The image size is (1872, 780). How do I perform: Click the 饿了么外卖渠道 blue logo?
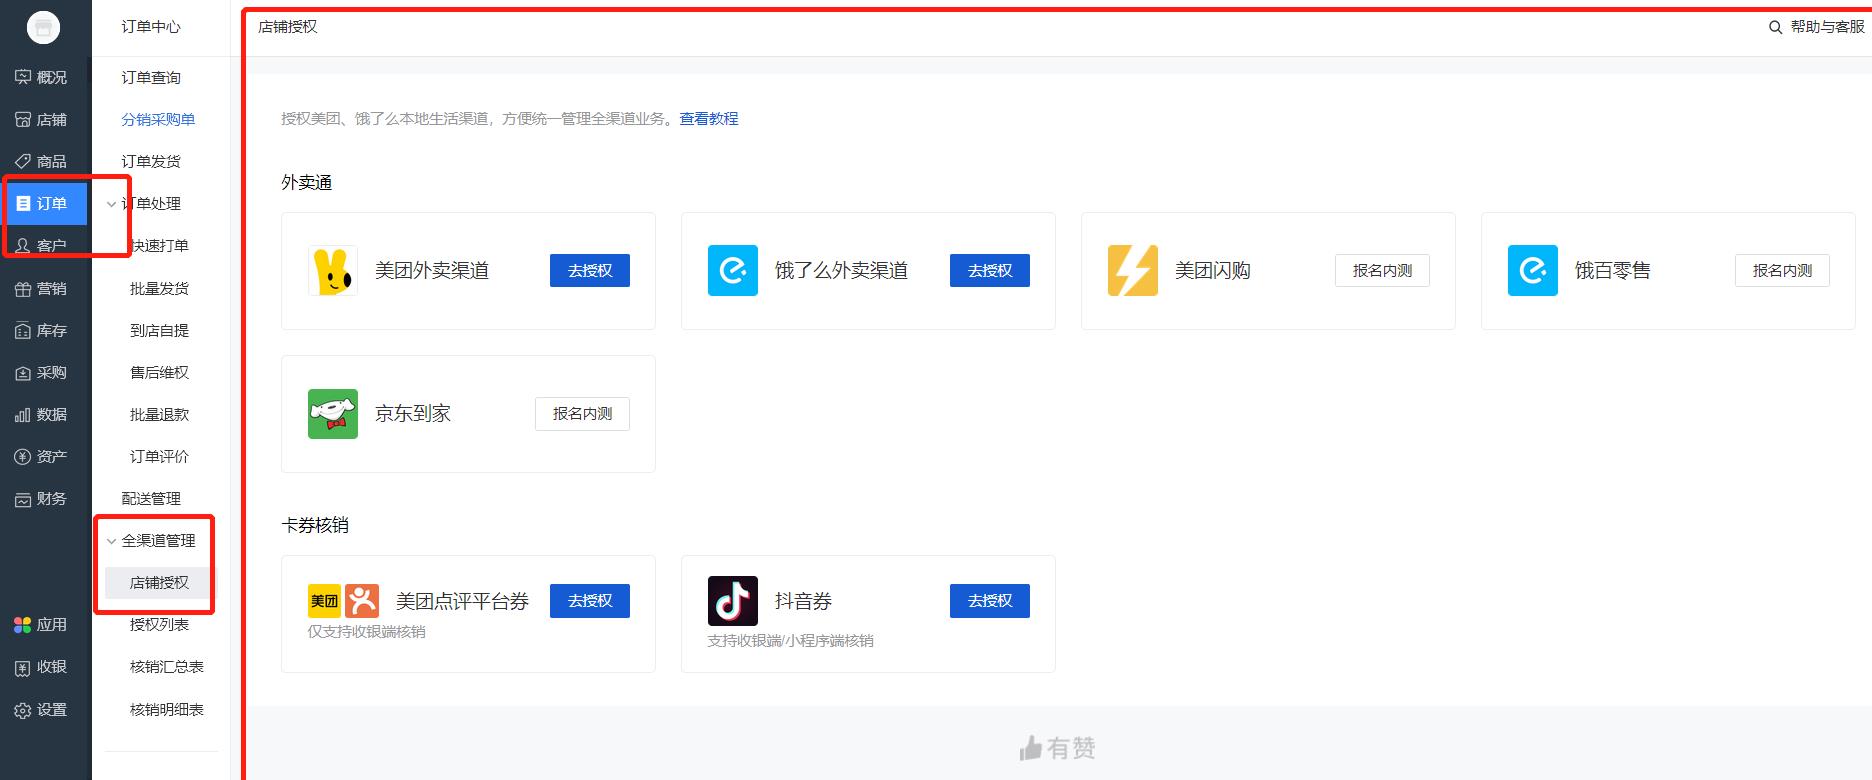tap(733, 271)
